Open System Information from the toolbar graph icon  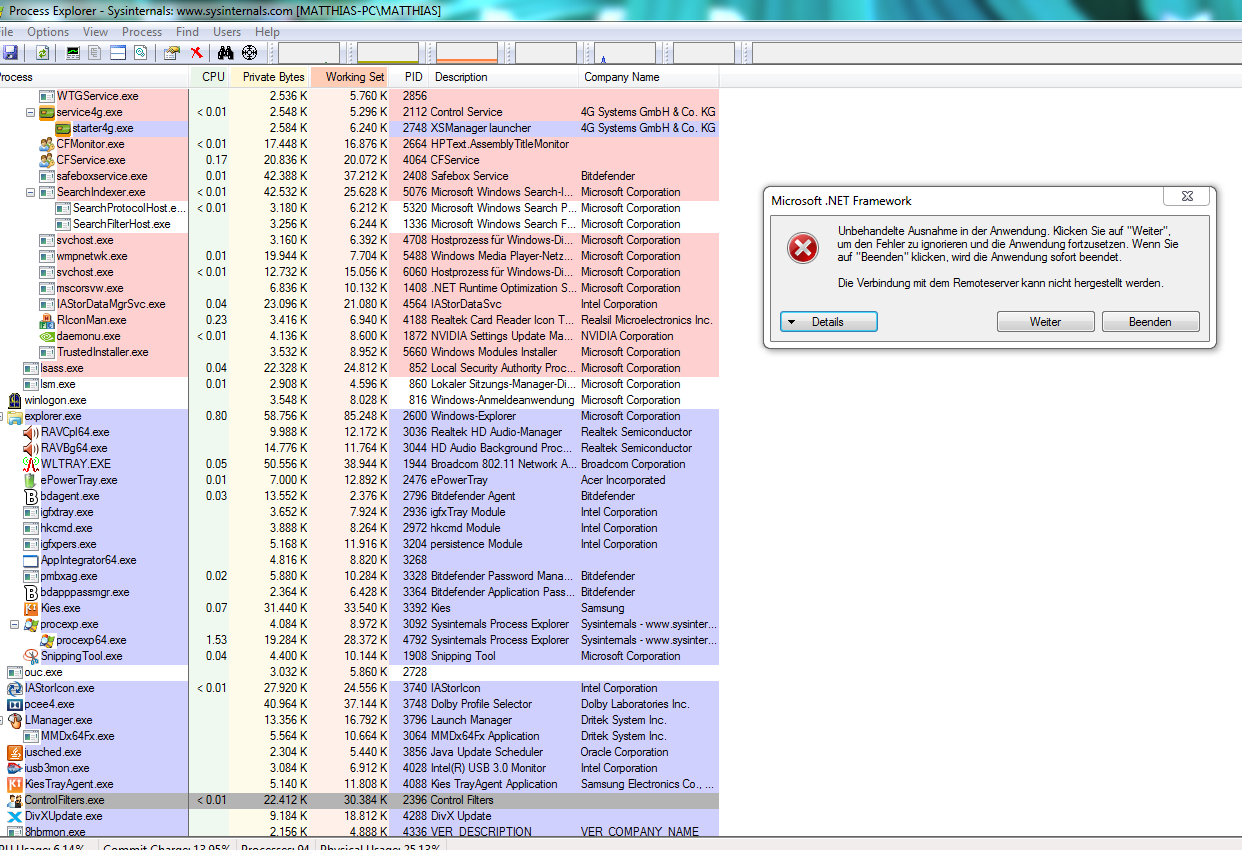point(73,52)
